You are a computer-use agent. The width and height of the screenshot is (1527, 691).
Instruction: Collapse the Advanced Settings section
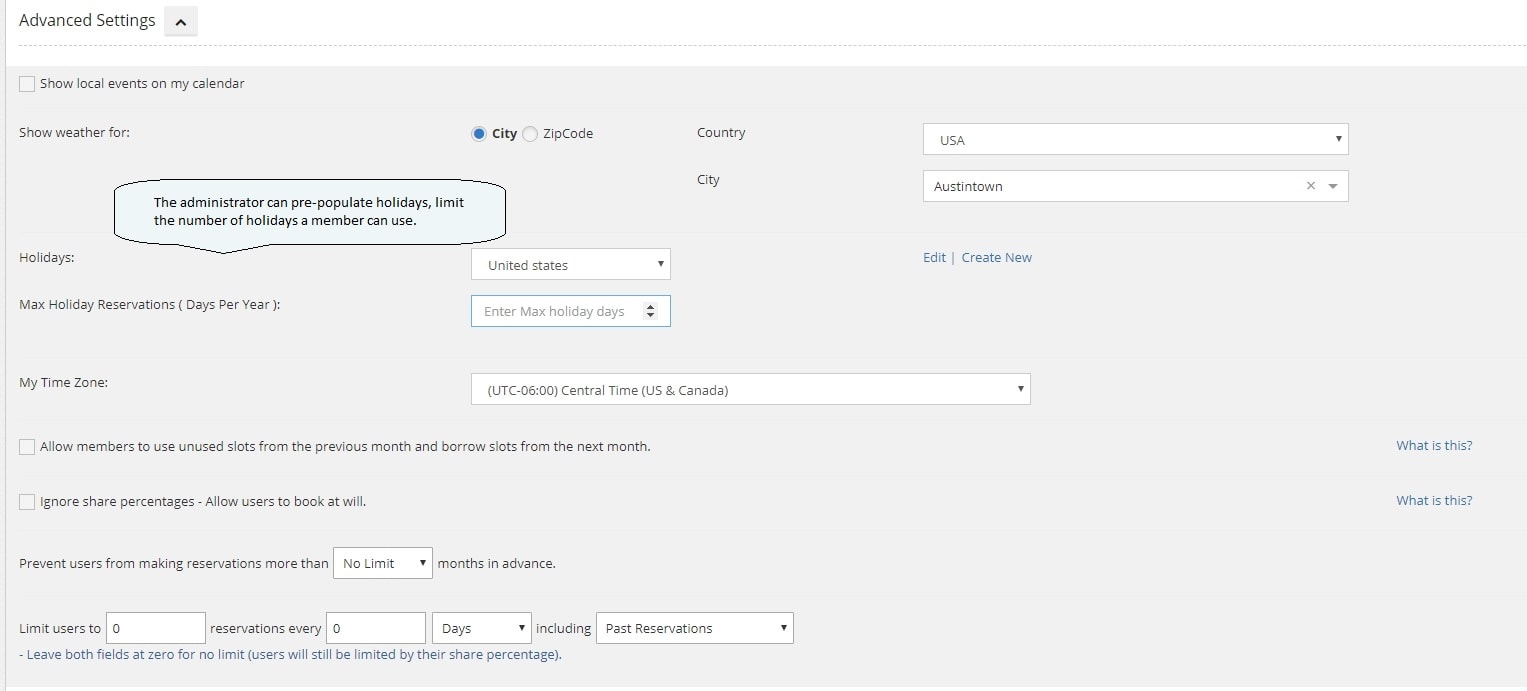point(181,21)
